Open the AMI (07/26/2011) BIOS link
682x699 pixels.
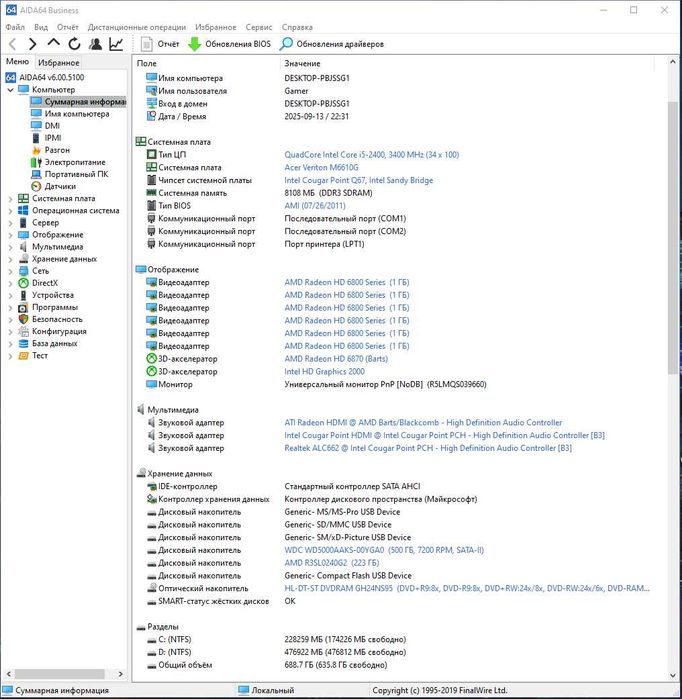click(315, 206)
